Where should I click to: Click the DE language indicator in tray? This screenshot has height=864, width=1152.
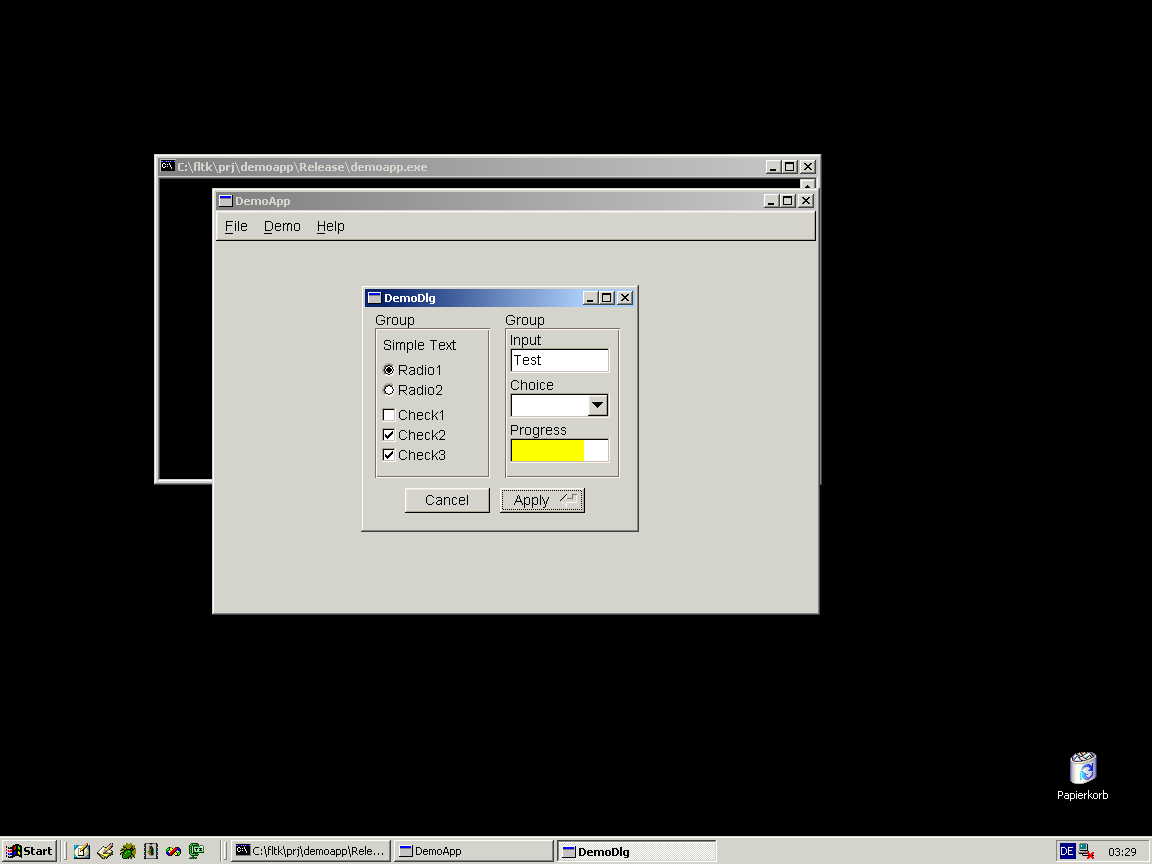click(x=1067, y=851)
